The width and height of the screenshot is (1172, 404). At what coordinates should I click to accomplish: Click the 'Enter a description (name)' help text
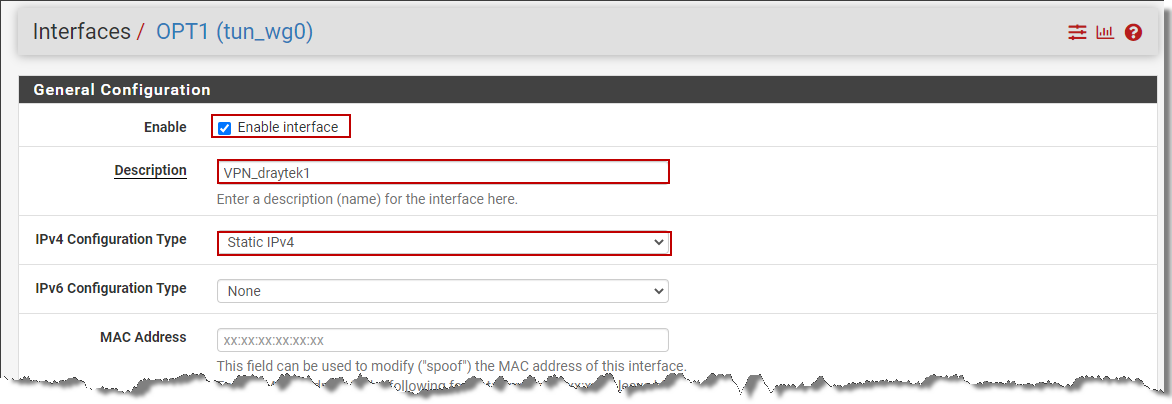367,199
